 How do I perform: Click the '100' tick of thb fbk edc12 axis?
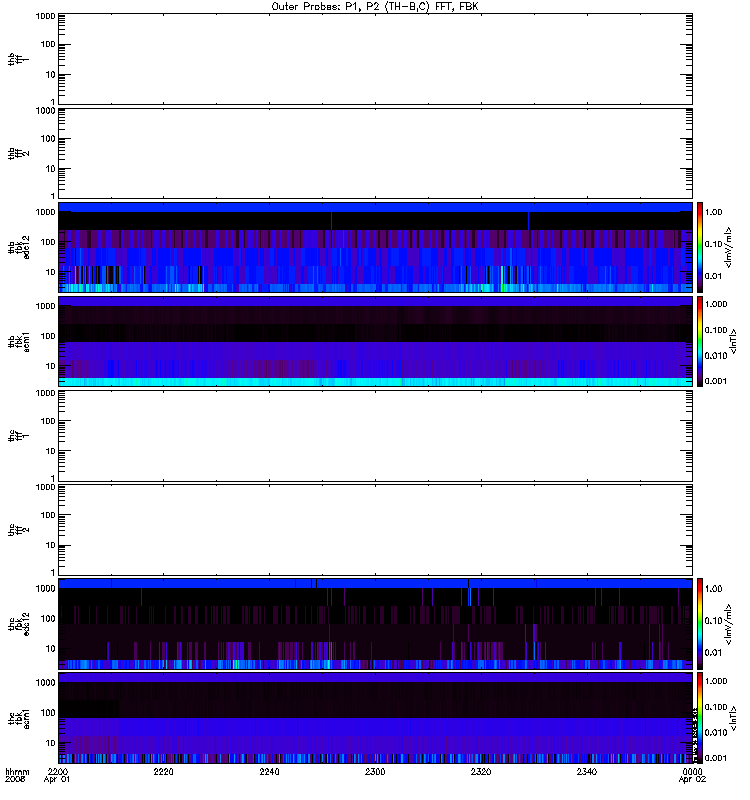point(48,242)
